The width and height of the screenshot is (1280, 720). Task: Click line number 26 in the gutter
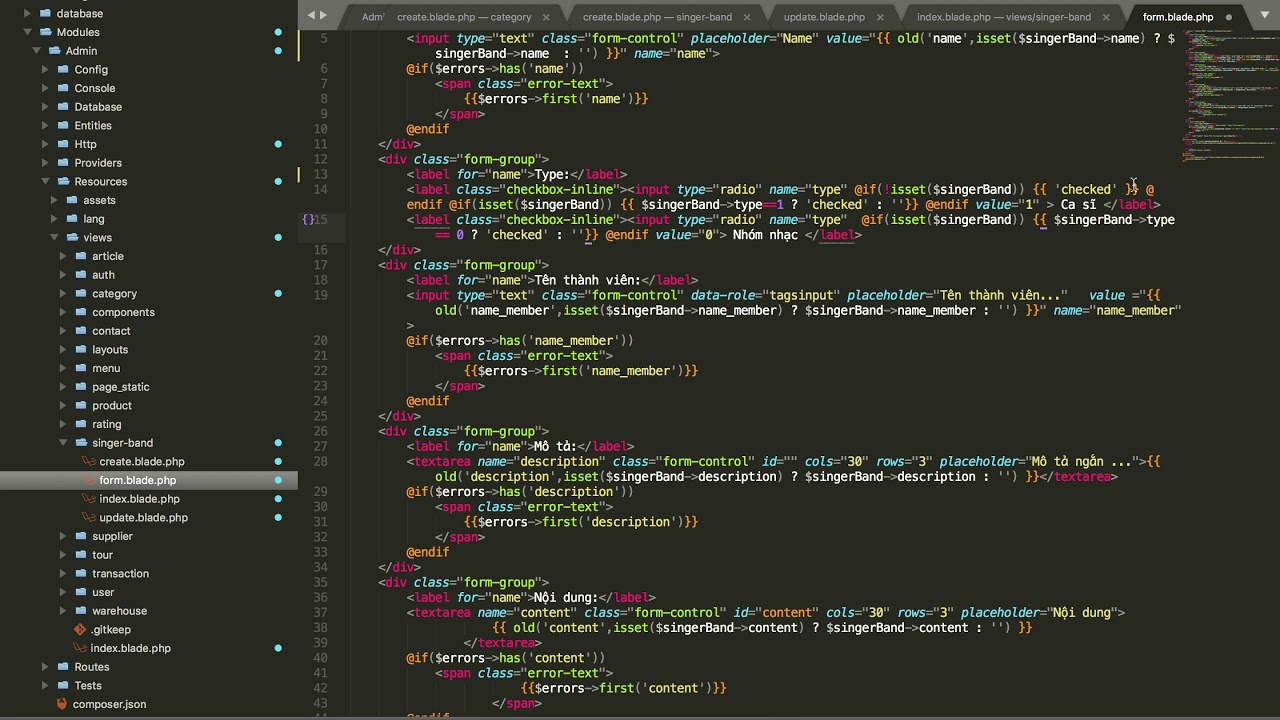[x=320, y=431]
